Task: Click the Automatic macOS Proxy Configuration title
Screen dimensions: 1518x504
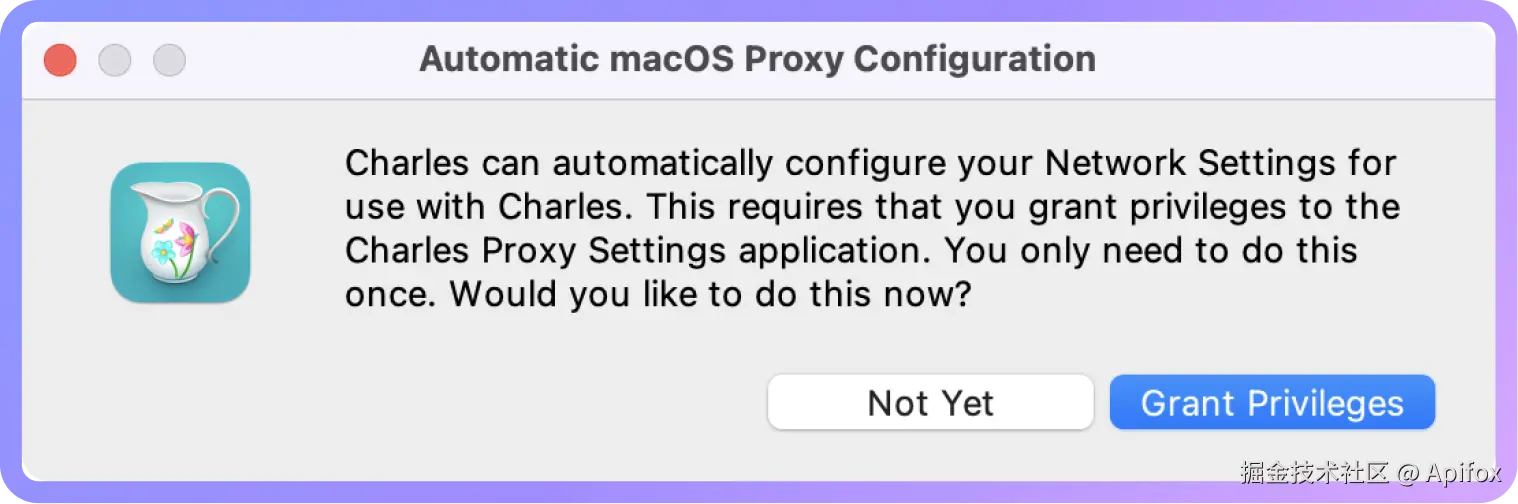Action: coord(757,59)
